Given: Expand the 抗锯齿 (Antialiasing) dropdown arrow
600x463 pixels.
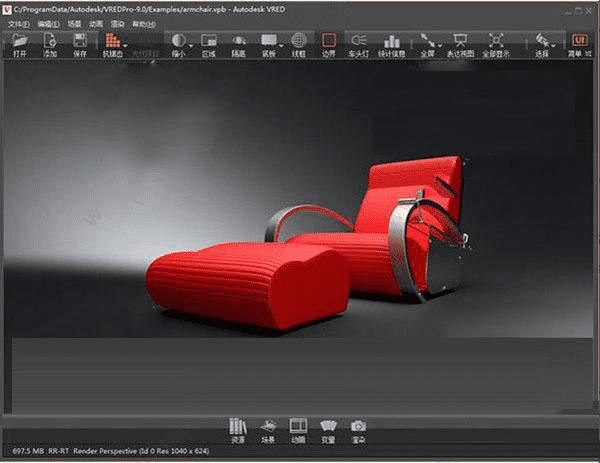Looking at the screenshot, I should [125, 45].
